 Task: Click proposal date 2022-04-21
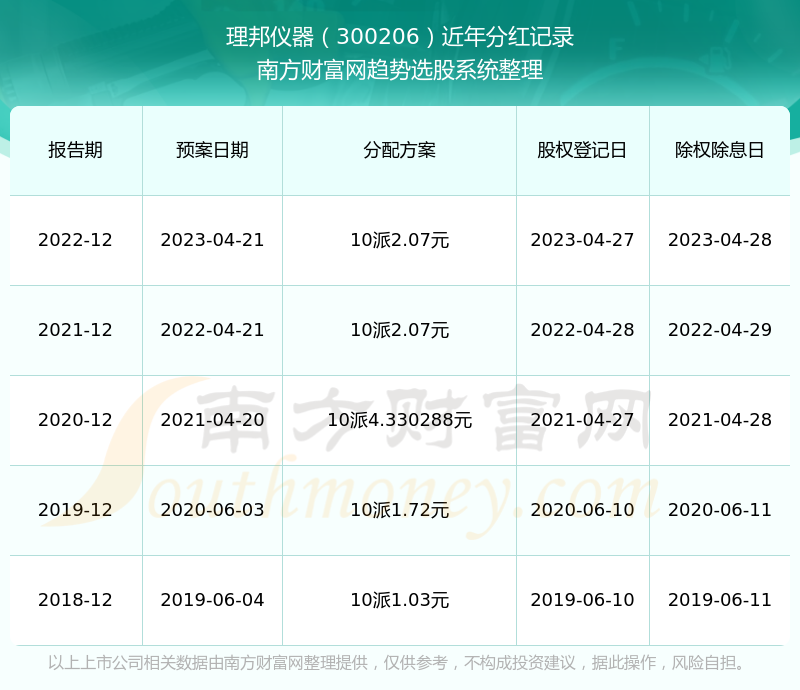[212, 330]
